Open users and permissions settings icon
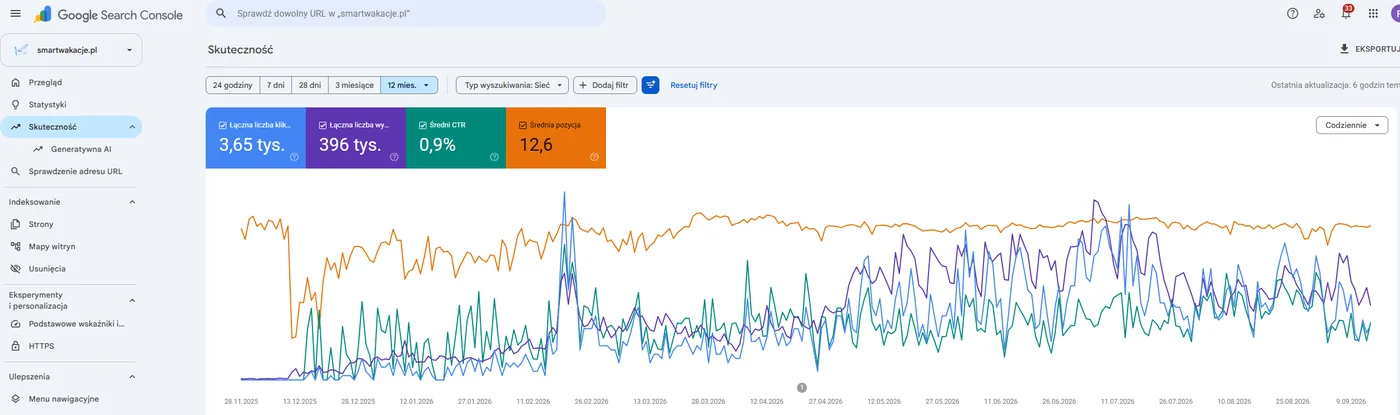Screen dimensions: 1400x415 click(1320, 13)
